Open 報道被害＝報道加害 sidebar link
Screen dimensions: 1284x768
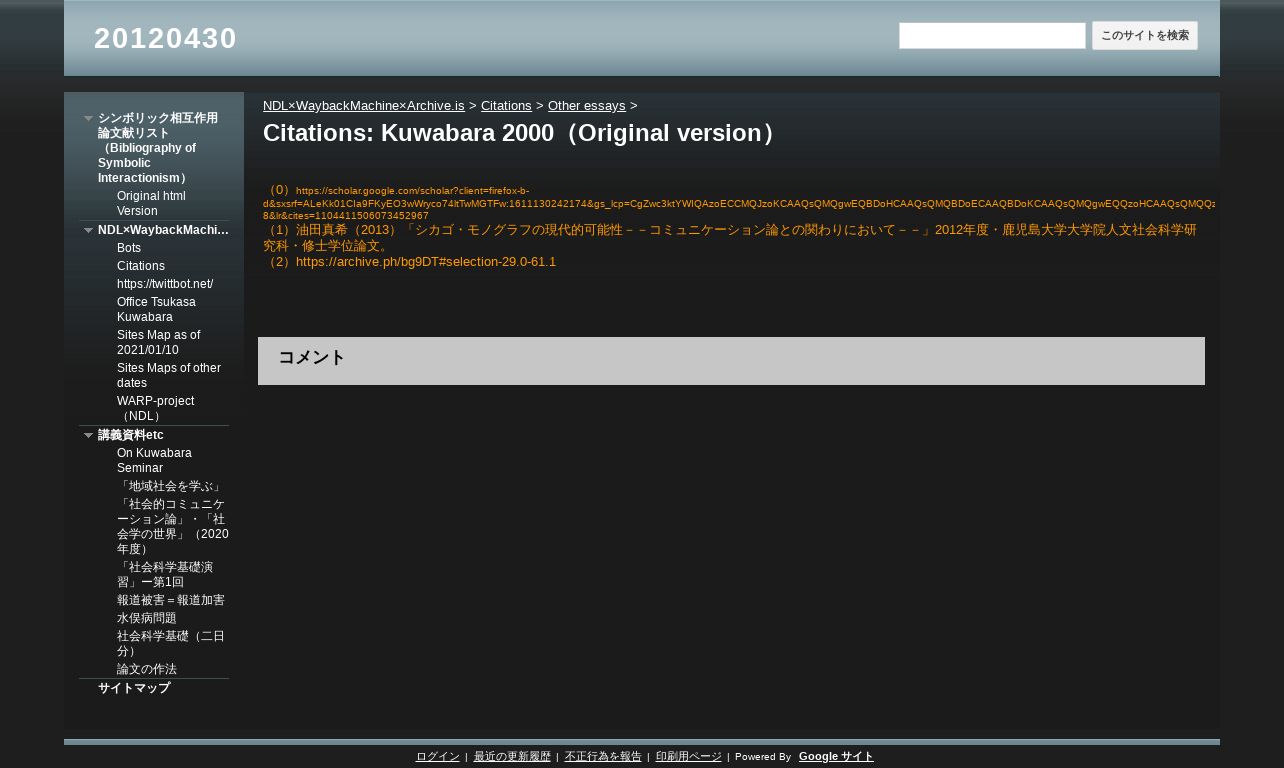point(171,600)
